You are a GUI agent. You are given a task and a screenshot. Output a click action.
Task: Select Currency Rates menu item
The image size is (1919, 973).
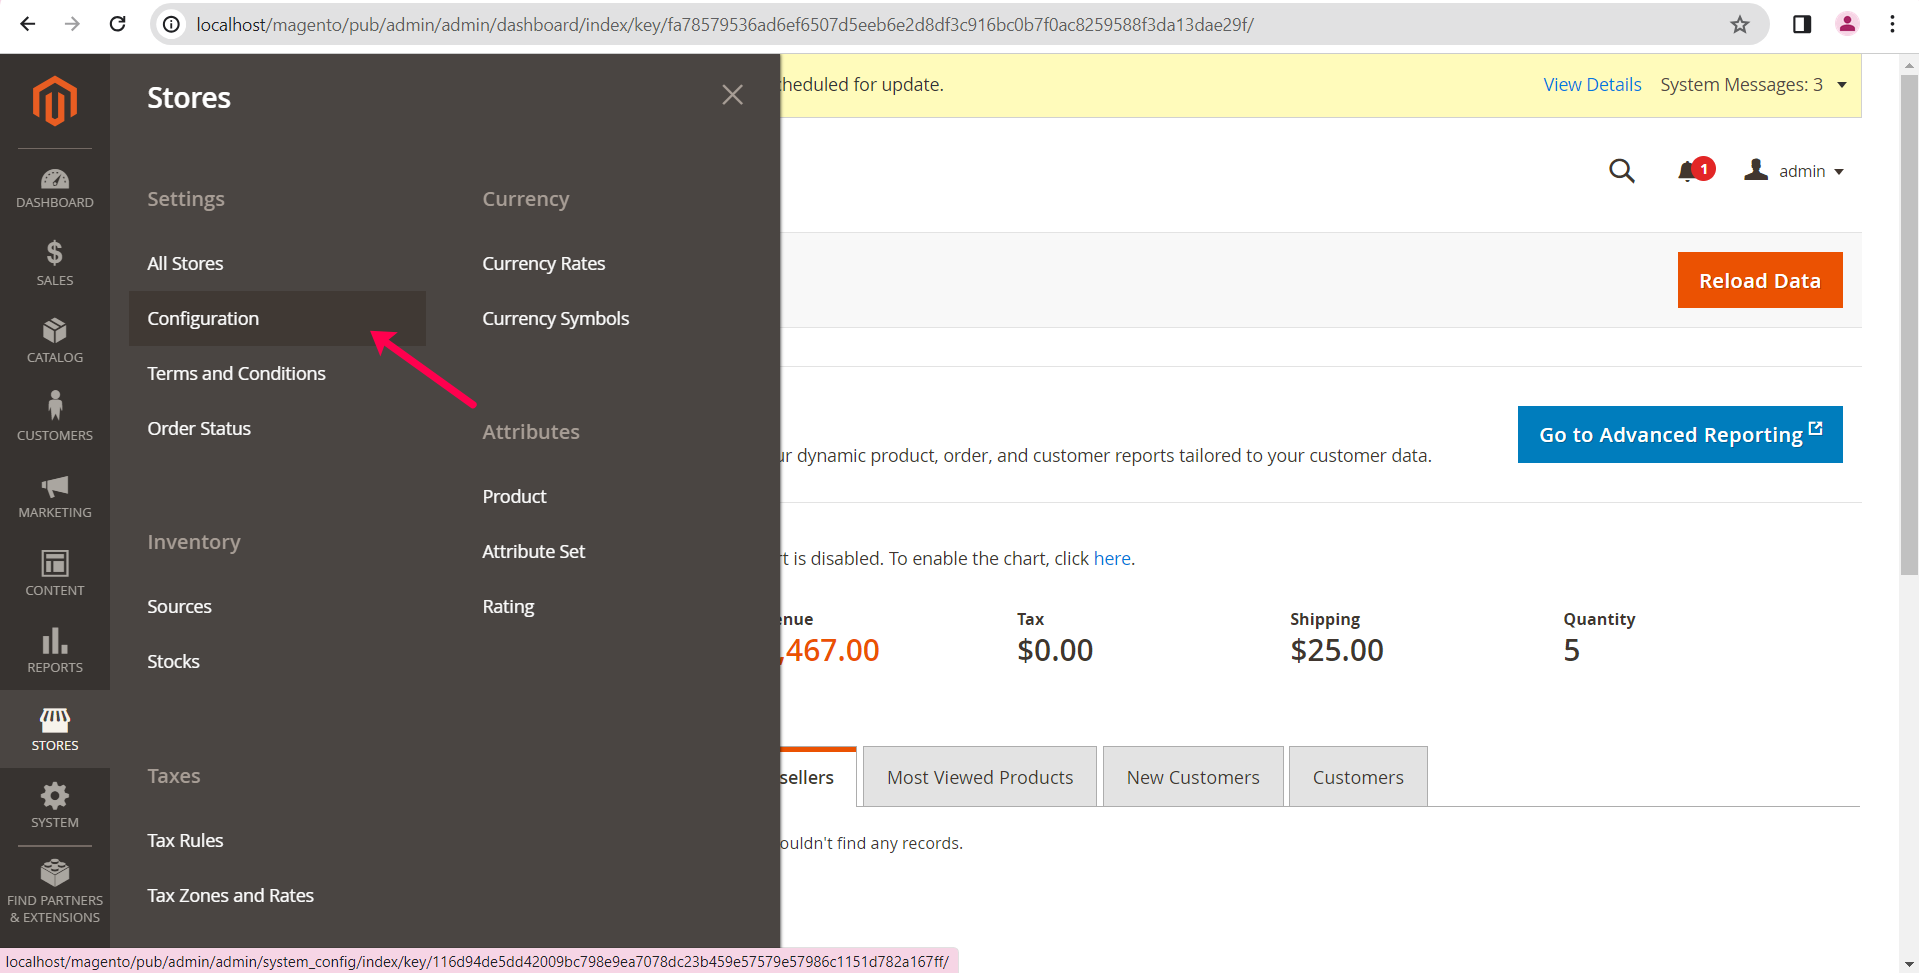point(543,263)
